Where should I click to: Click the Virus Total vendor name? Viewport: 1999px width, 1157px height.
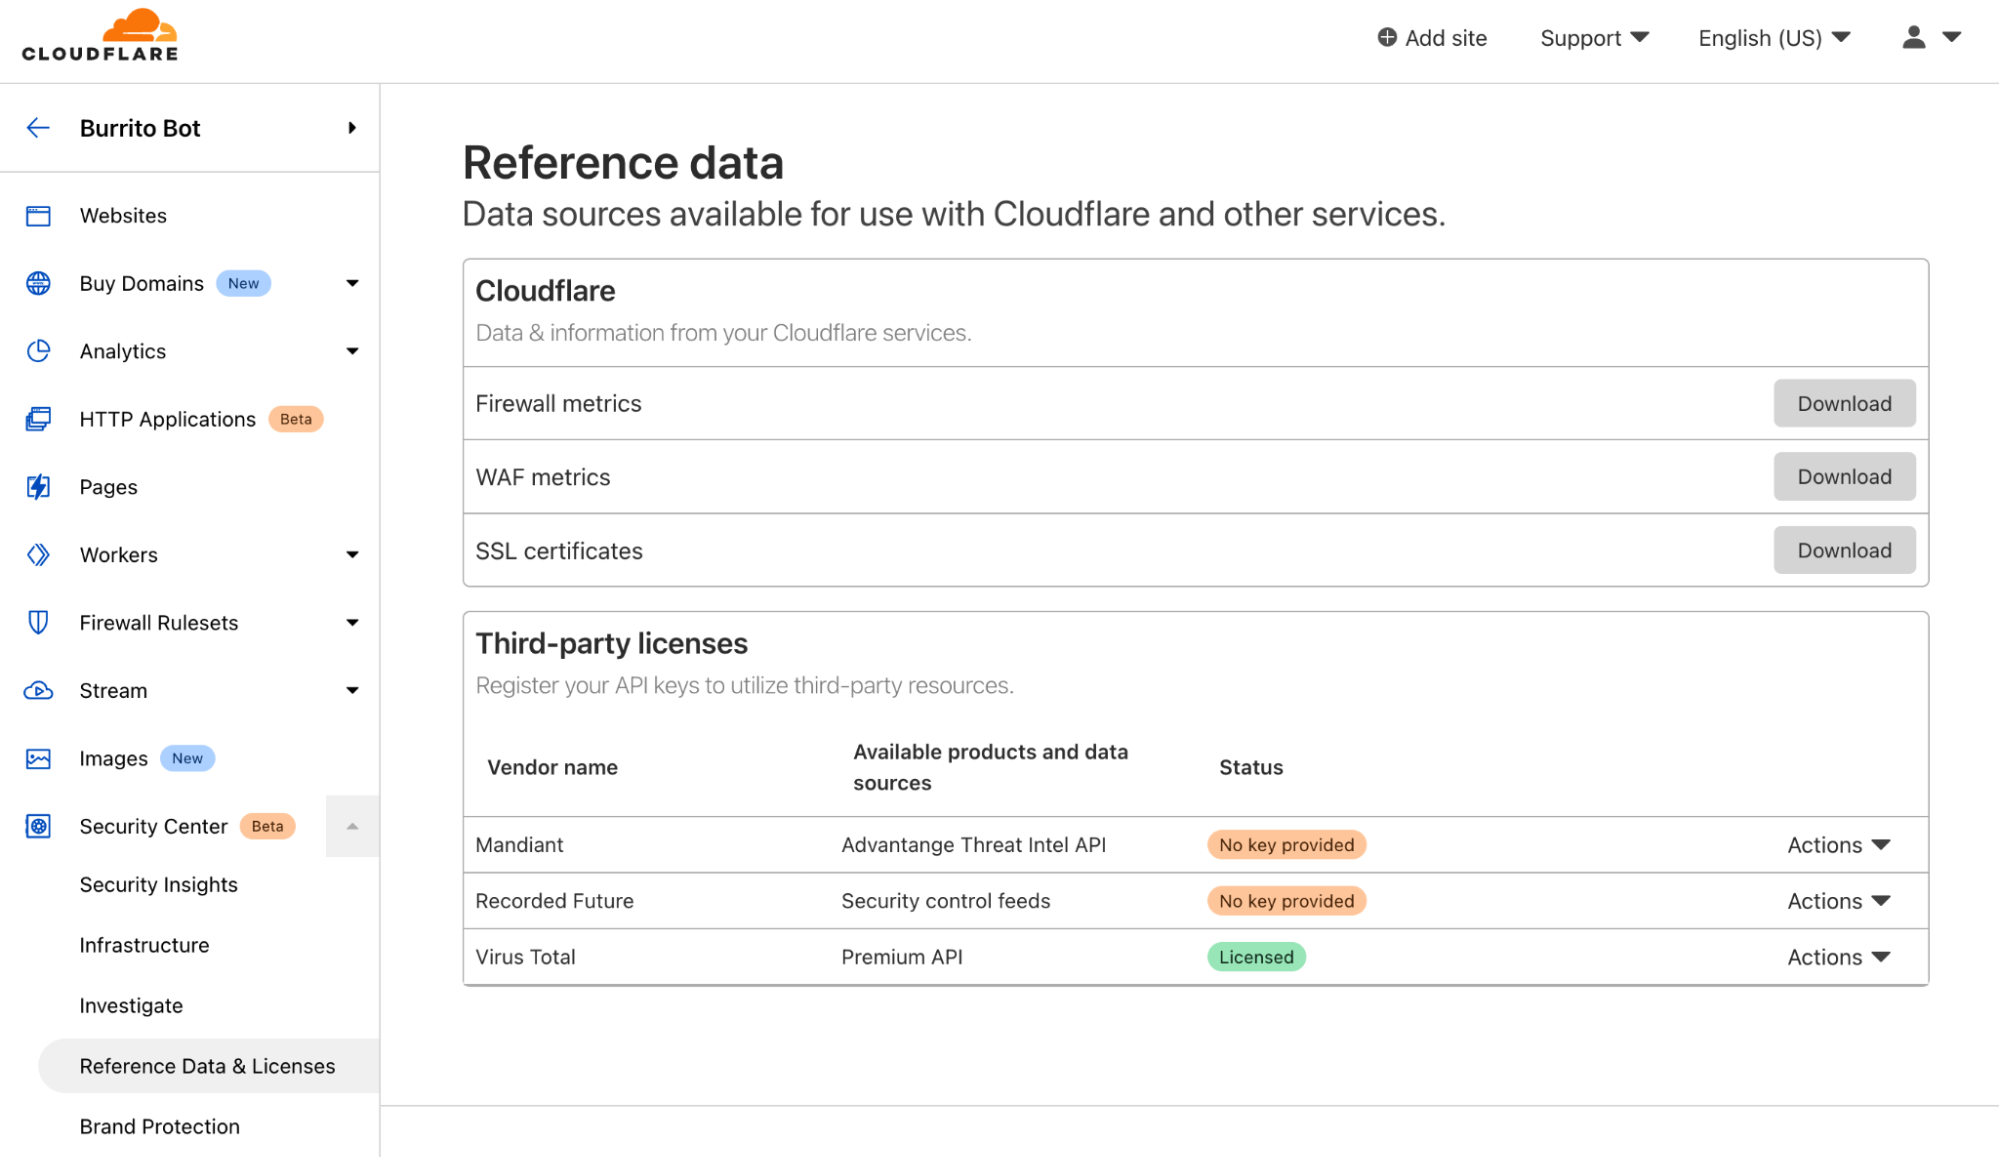(x=525, y=957)
